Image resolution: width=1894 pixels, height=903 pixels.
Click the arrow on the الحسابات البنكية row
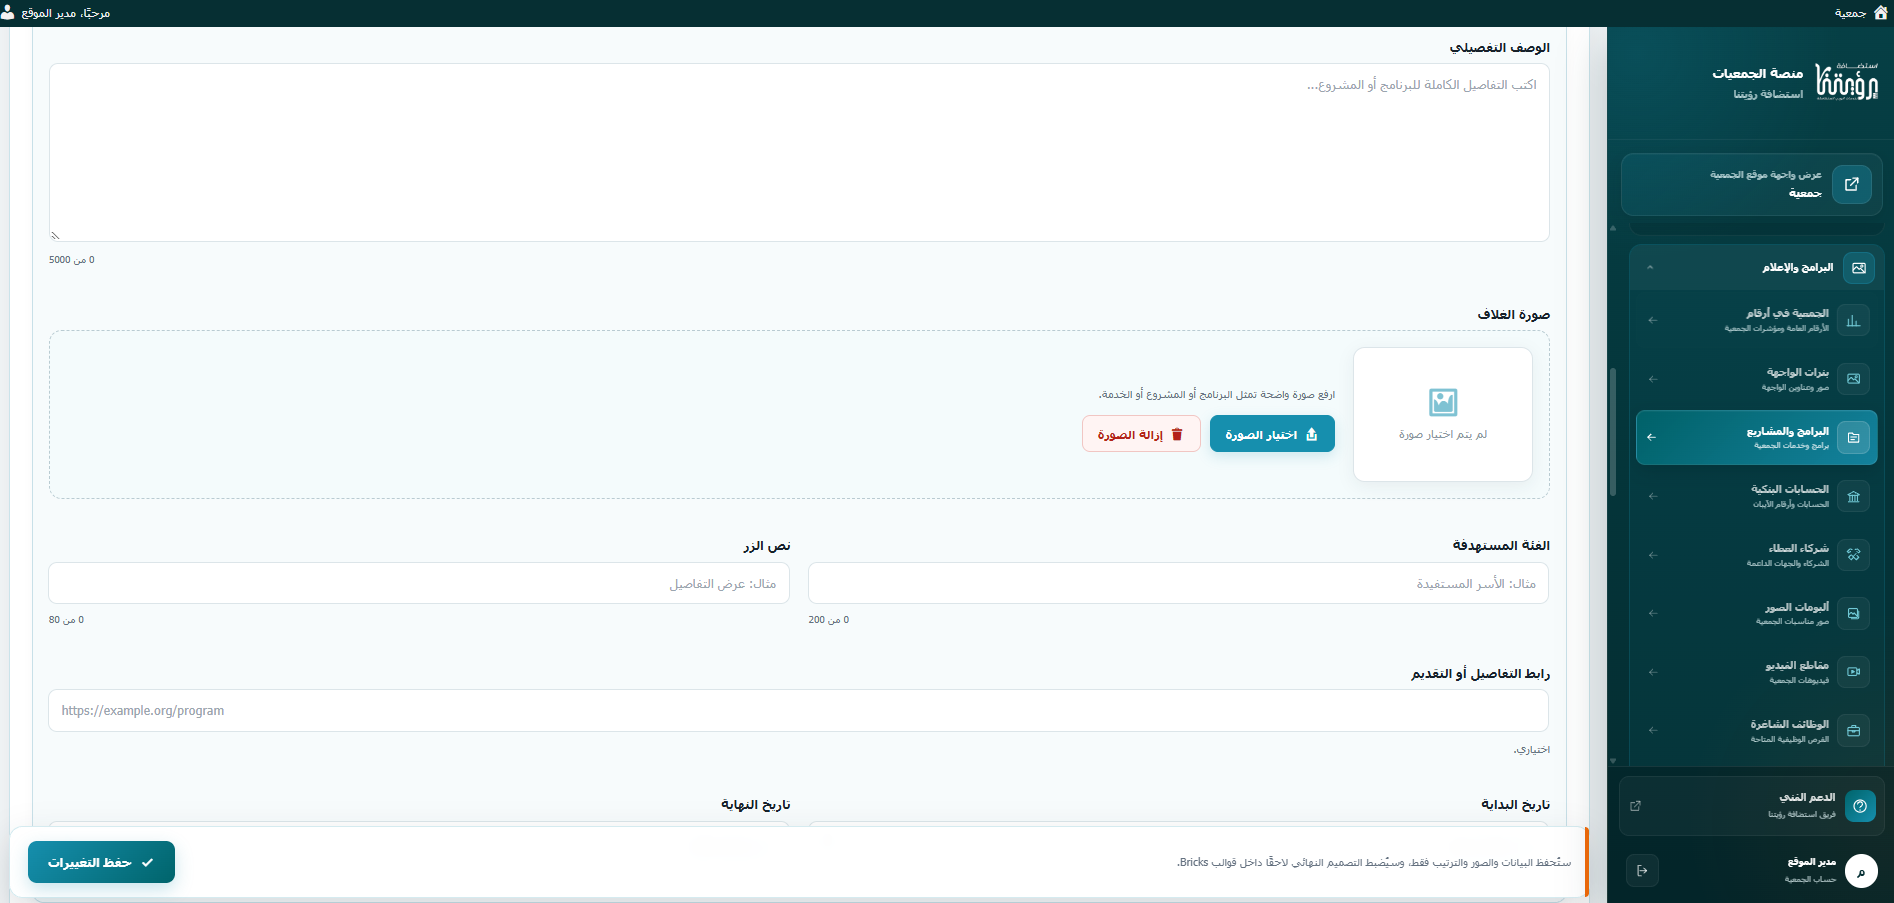[1653, 496]
